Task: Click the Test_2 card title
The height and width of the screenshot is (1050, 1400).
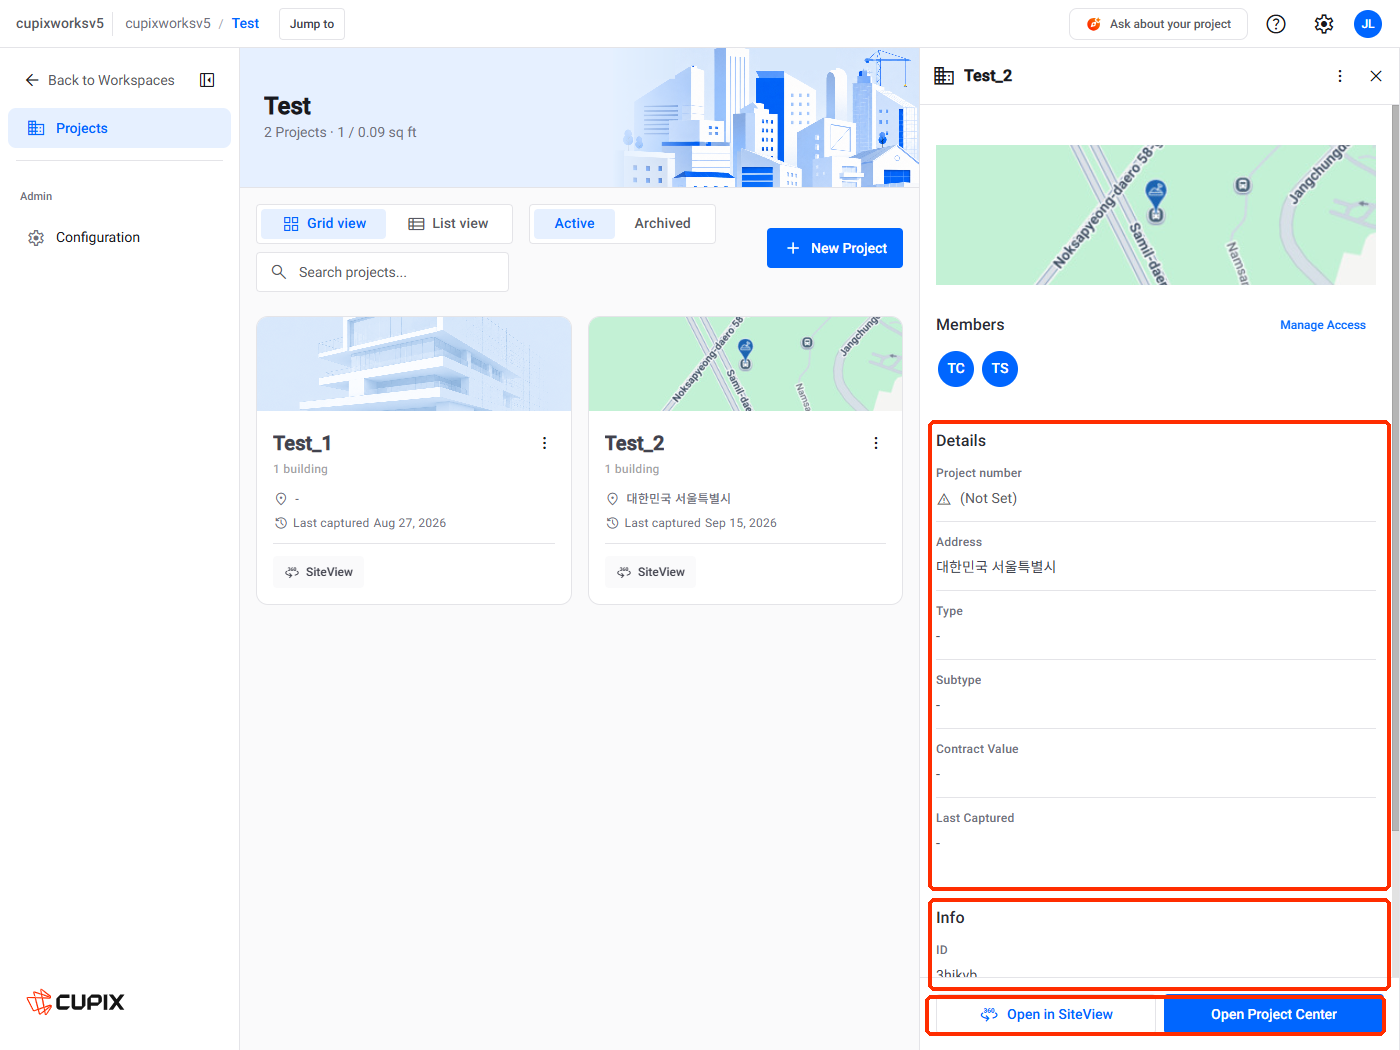Action: pyautogui.click(x=634, y=443)
